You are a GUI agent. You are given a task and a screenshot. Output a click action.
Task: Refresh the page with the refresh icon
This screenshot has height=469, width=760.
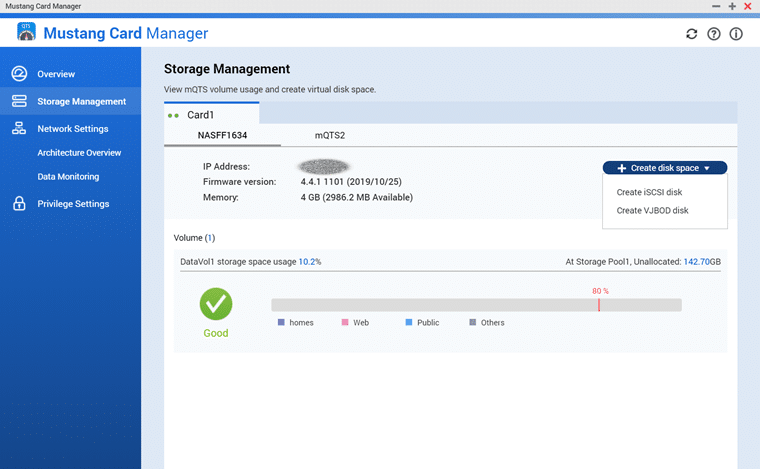(x=692, y=34)
